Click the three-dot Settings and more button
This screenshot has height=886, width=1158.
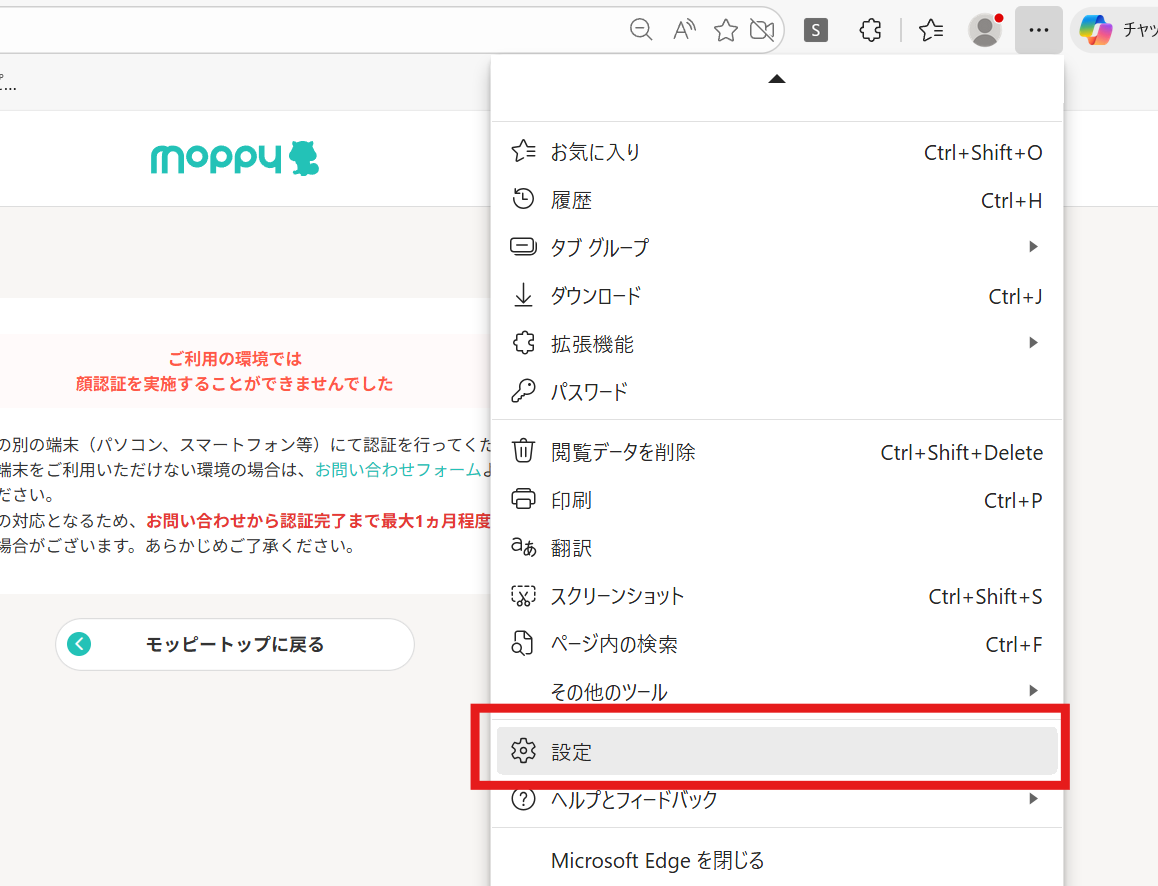[1038, 30]
